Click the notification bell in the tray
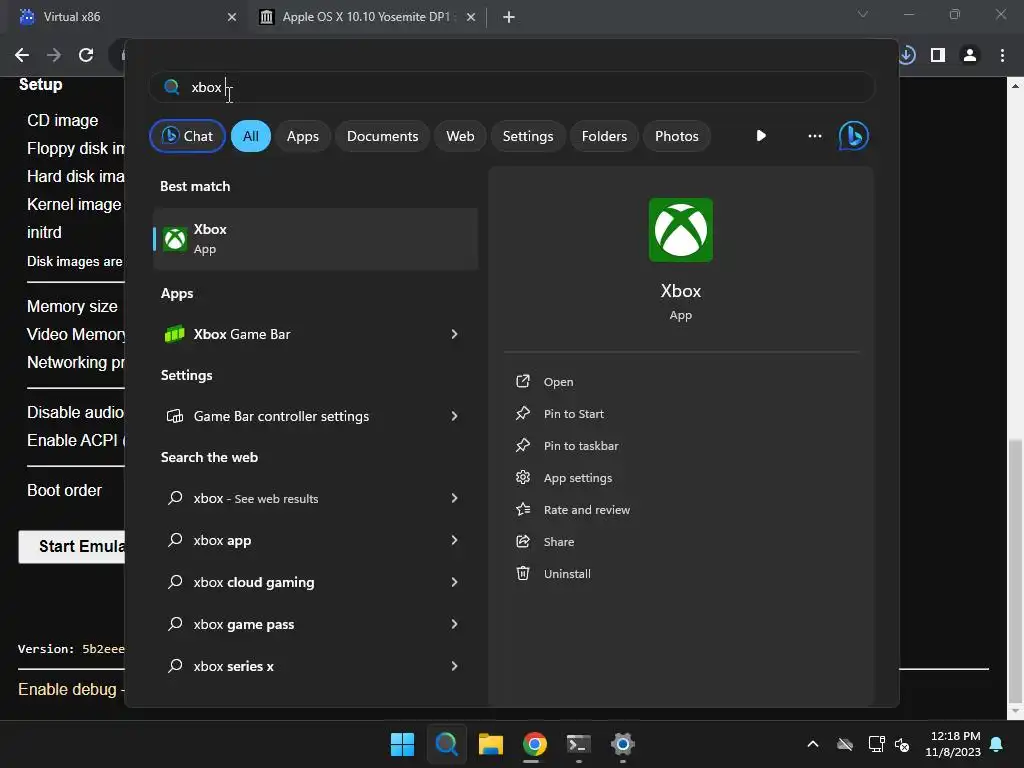1024x768 pixels. 997,744
